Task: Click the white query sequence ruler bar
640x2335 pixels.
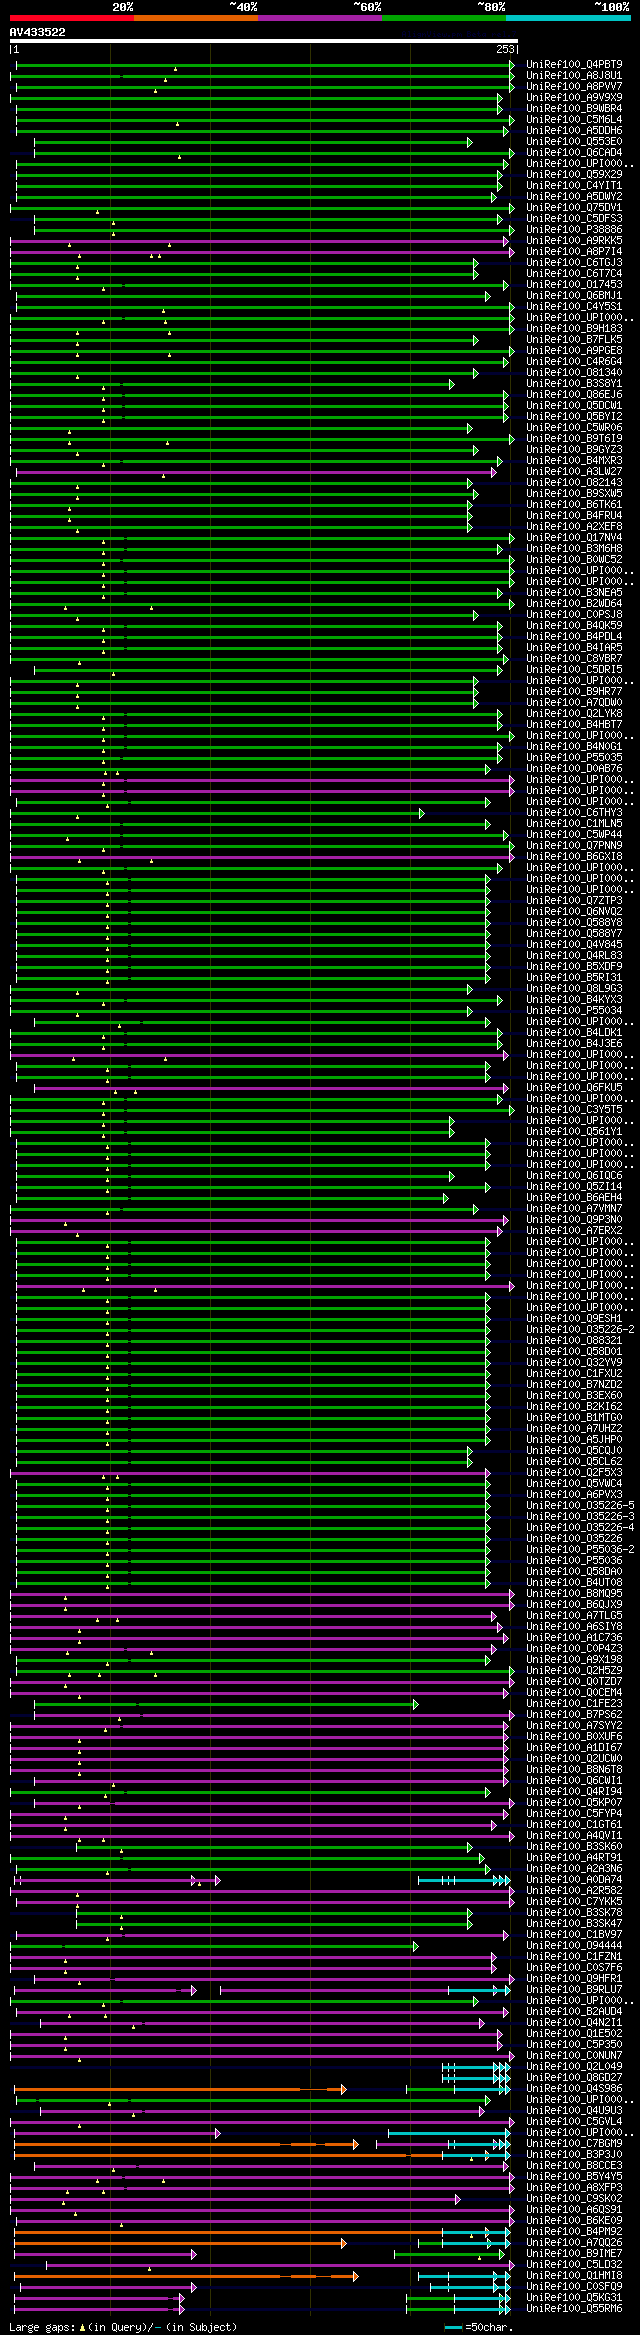Action: click(263, 42)
